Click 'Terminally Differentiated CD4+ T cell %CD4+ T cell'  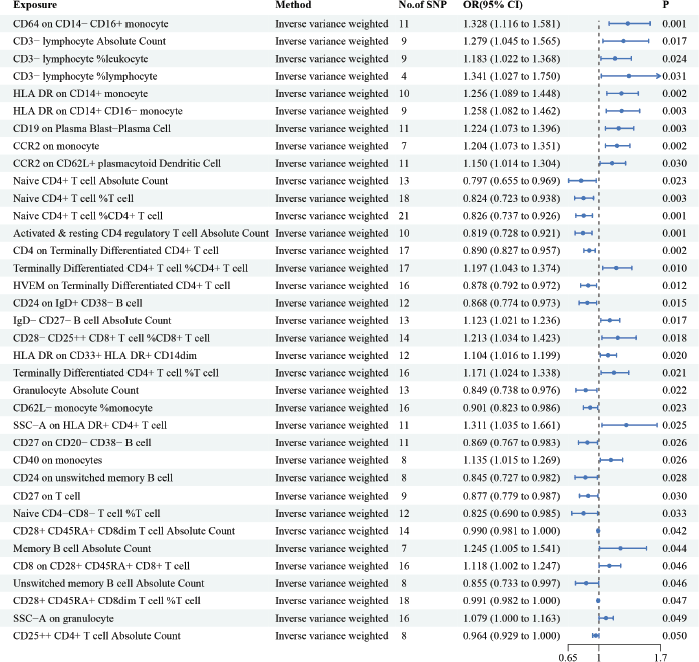point(130,268)
